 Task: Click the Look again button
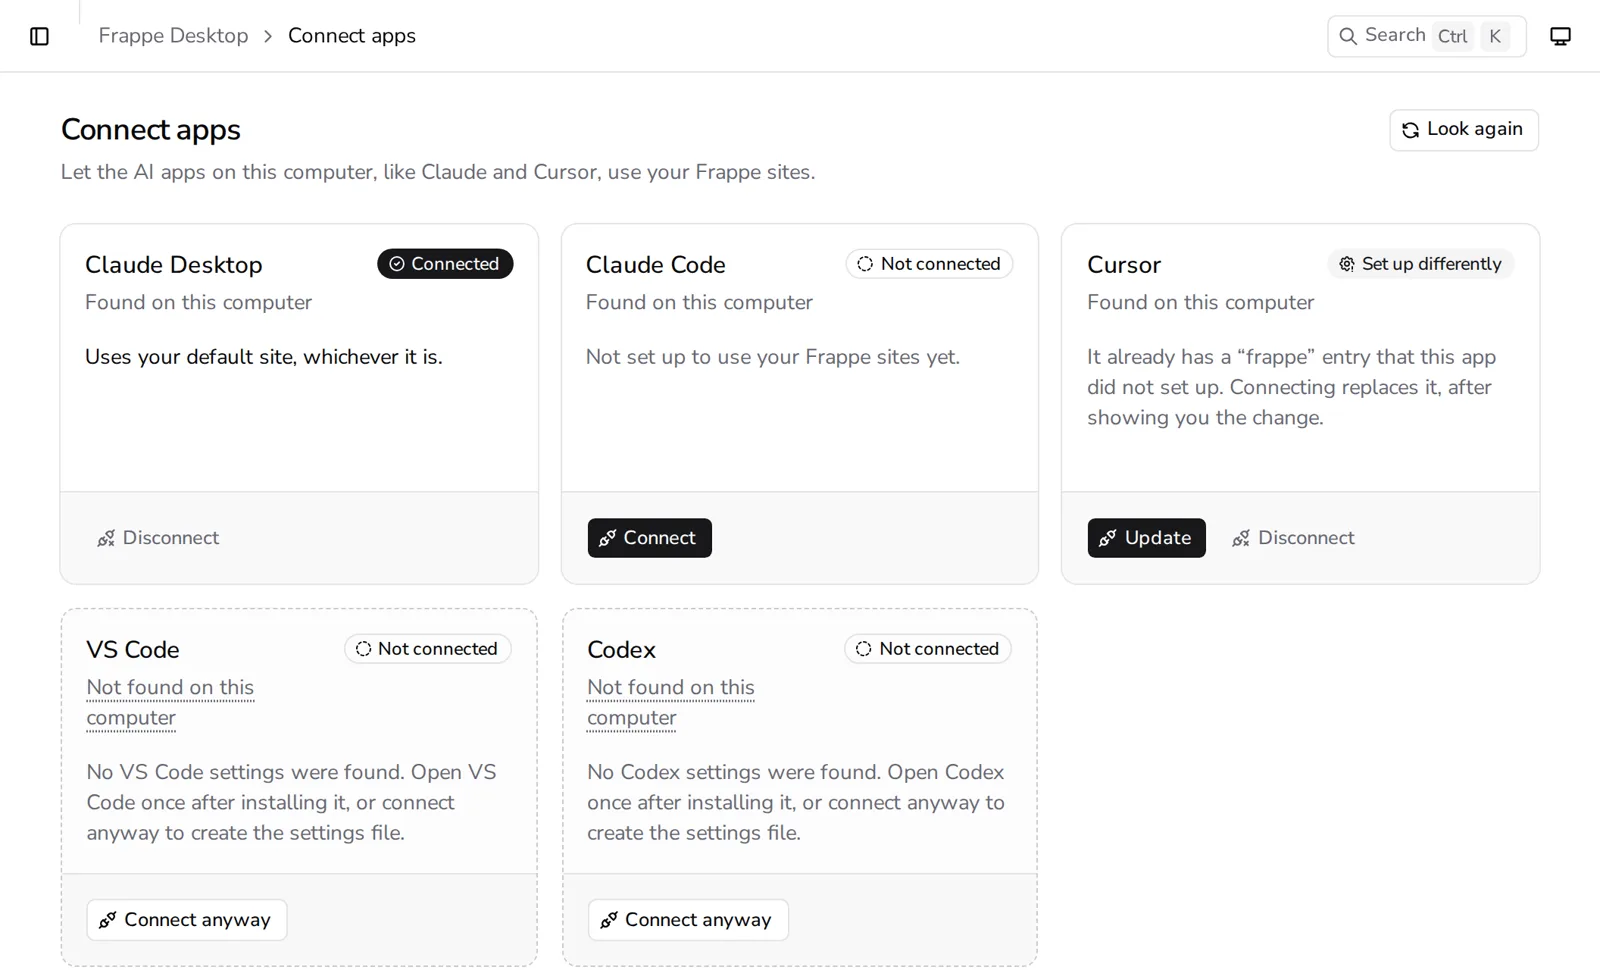pos(1463,130)
